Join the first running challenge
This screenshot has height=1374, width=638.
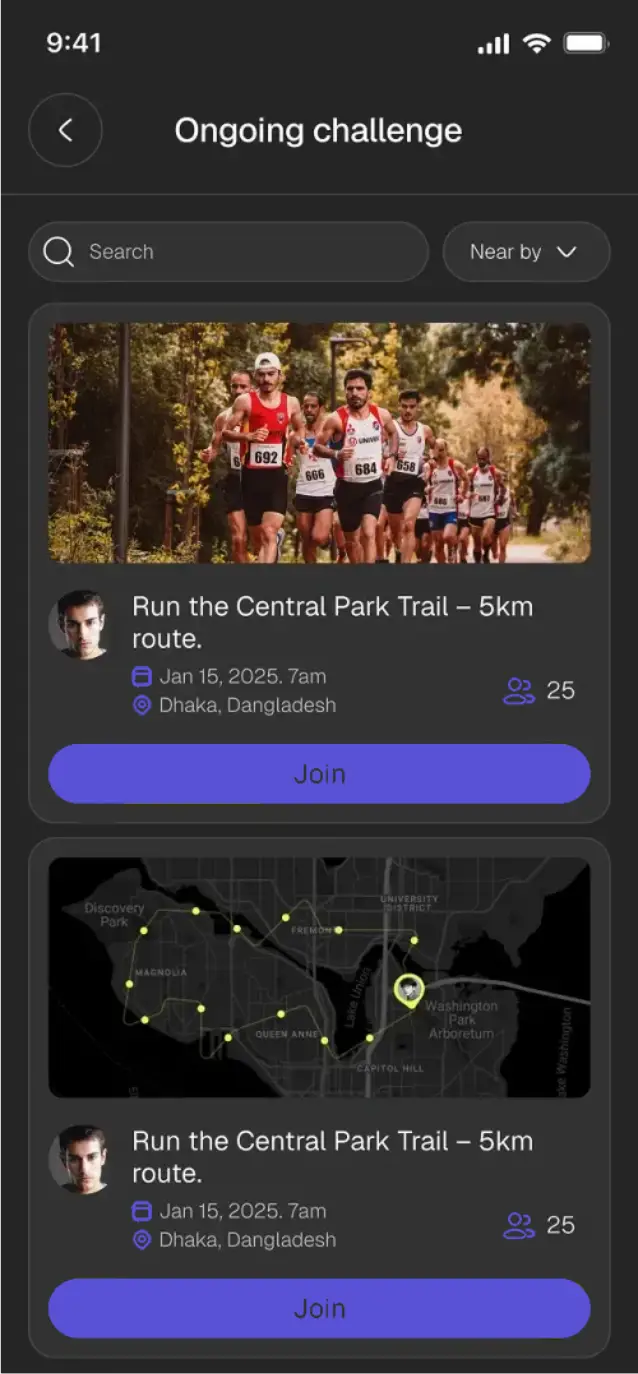tap(319, 774)
